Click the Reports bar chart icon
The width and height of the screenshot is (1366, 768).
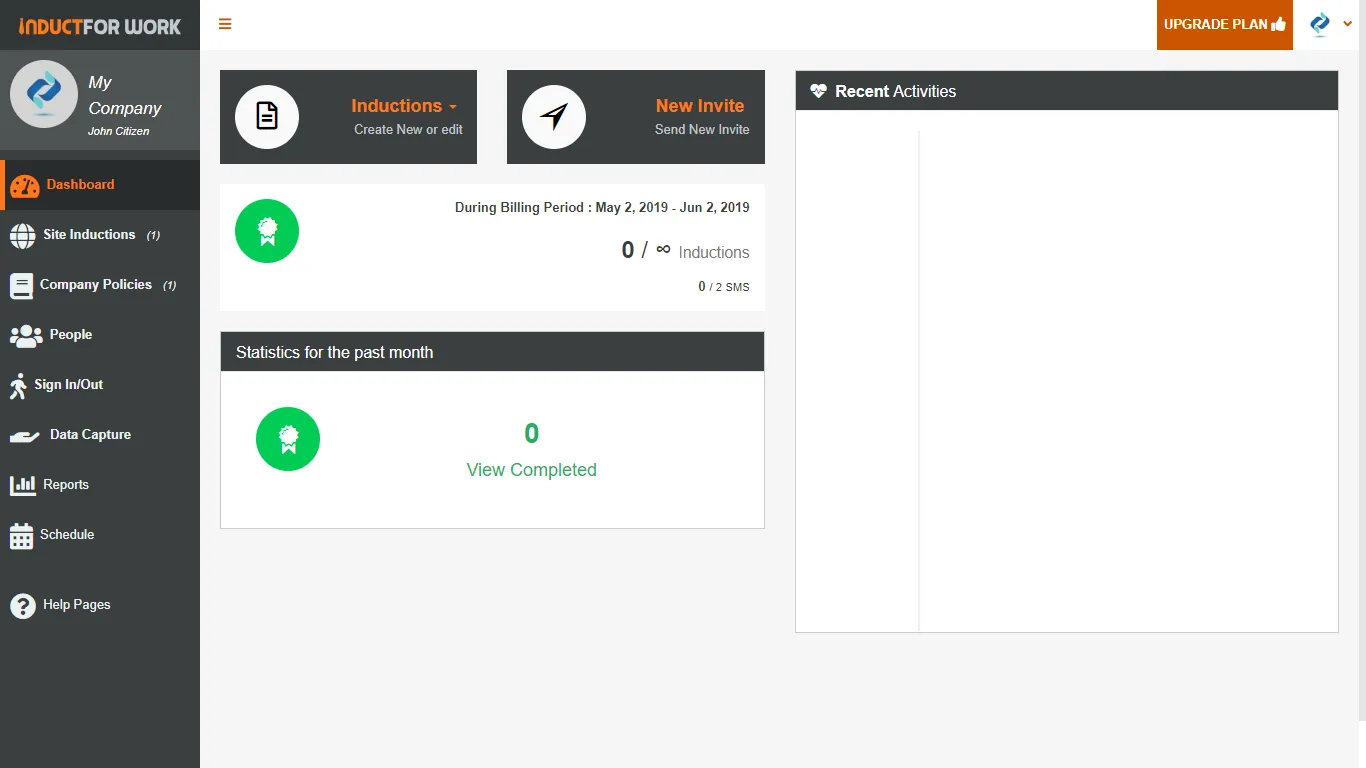tap(23, 485)
